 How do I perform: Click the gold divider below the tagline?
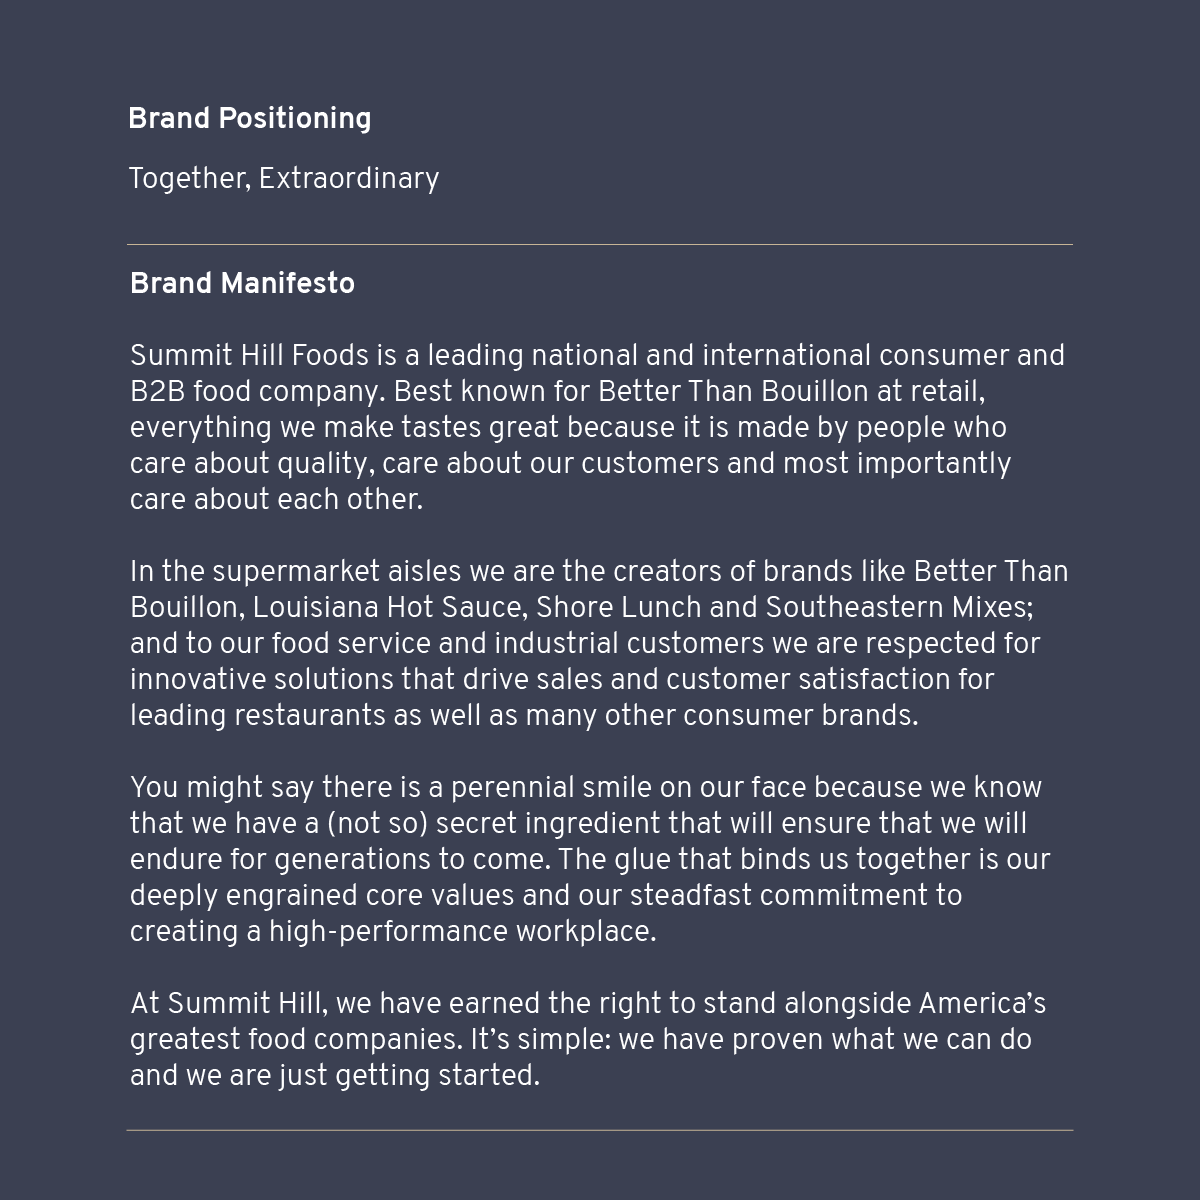[x=600, y=244]
